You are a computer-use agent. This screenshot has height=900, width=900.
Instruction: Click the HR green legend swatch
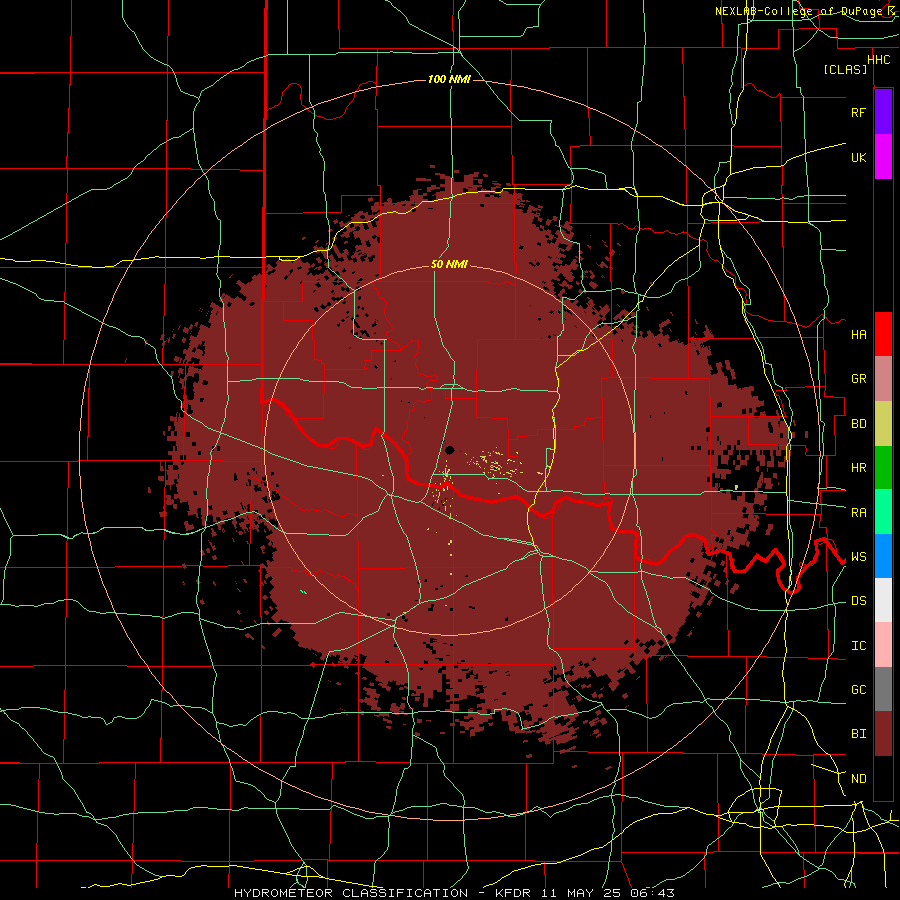point(883,468)
